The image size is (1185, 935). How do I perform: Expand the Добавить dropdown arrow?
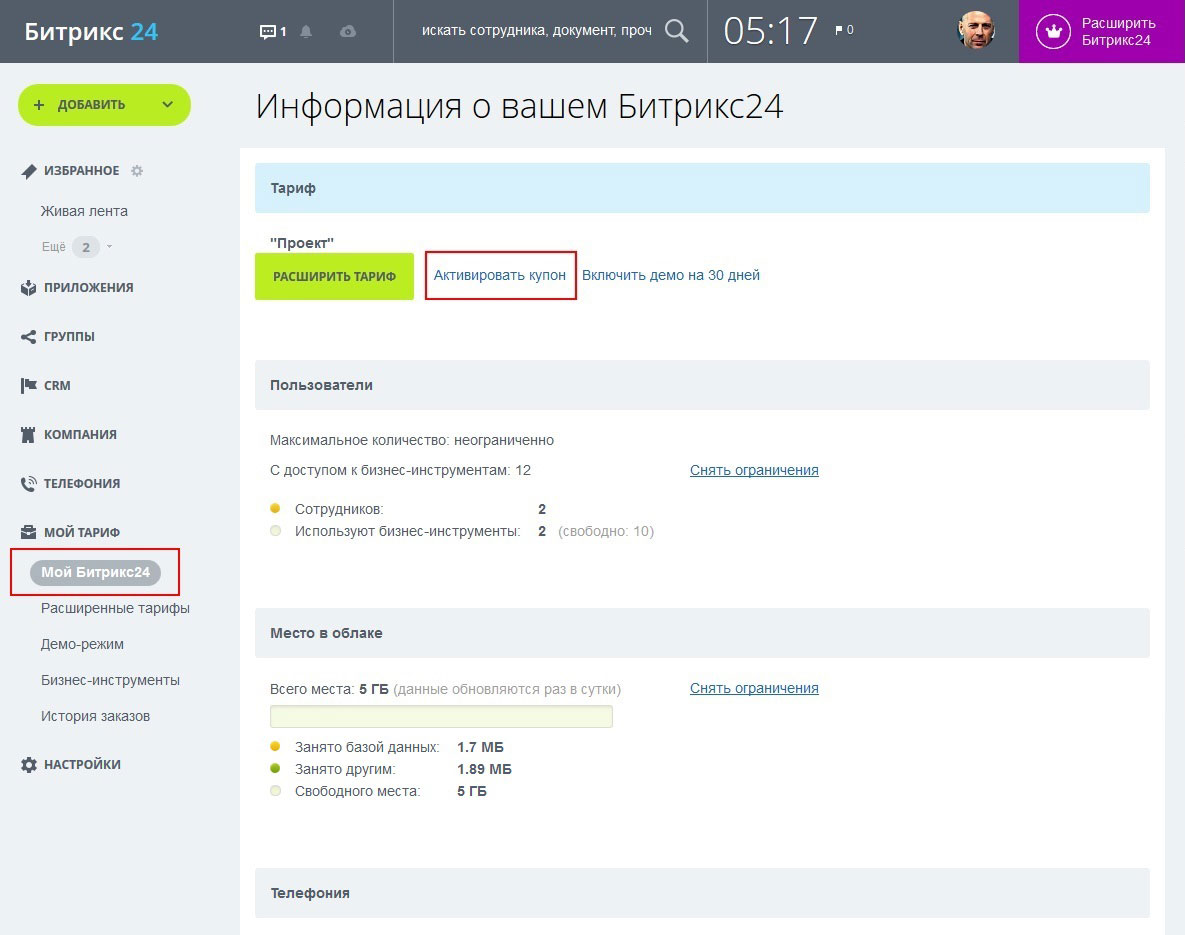(167, 105)
